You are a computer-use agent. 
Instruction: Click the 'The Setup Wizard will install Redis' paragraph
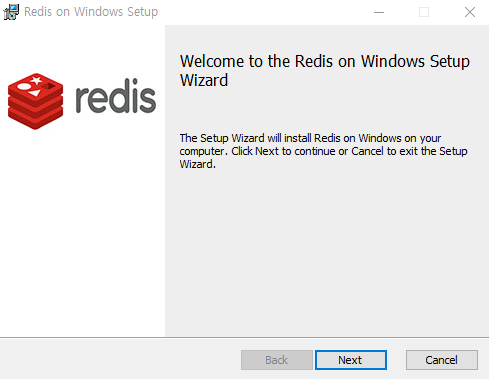[x=323, y=151]
